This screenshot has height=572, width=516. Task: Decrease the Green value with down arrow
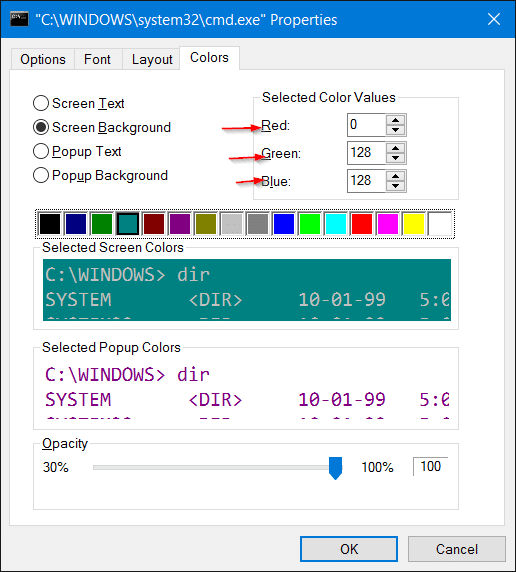(x=396, y=158)
